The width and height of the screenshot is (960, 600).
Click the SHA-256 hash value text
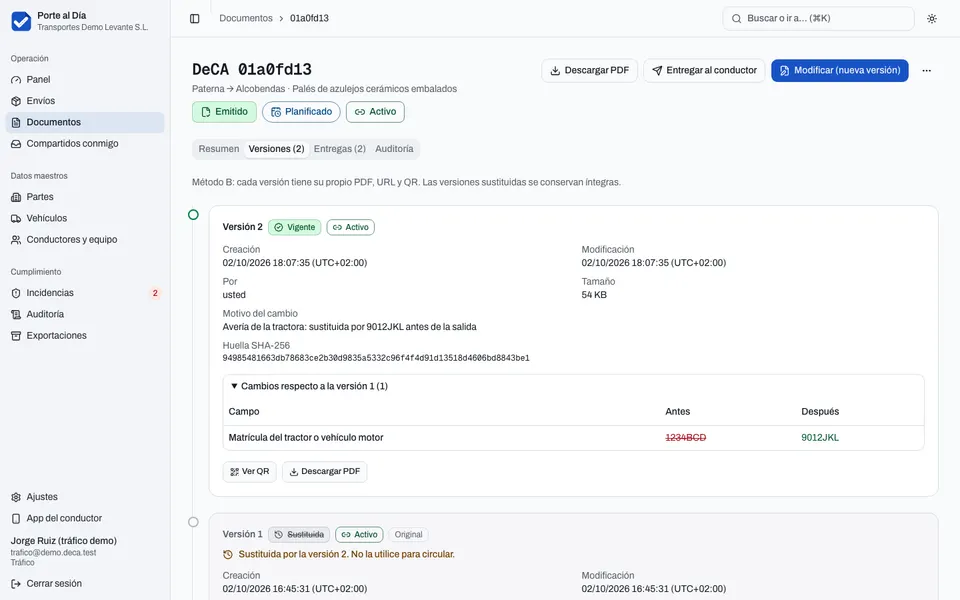pyautogui.click(x=376, y=358)
